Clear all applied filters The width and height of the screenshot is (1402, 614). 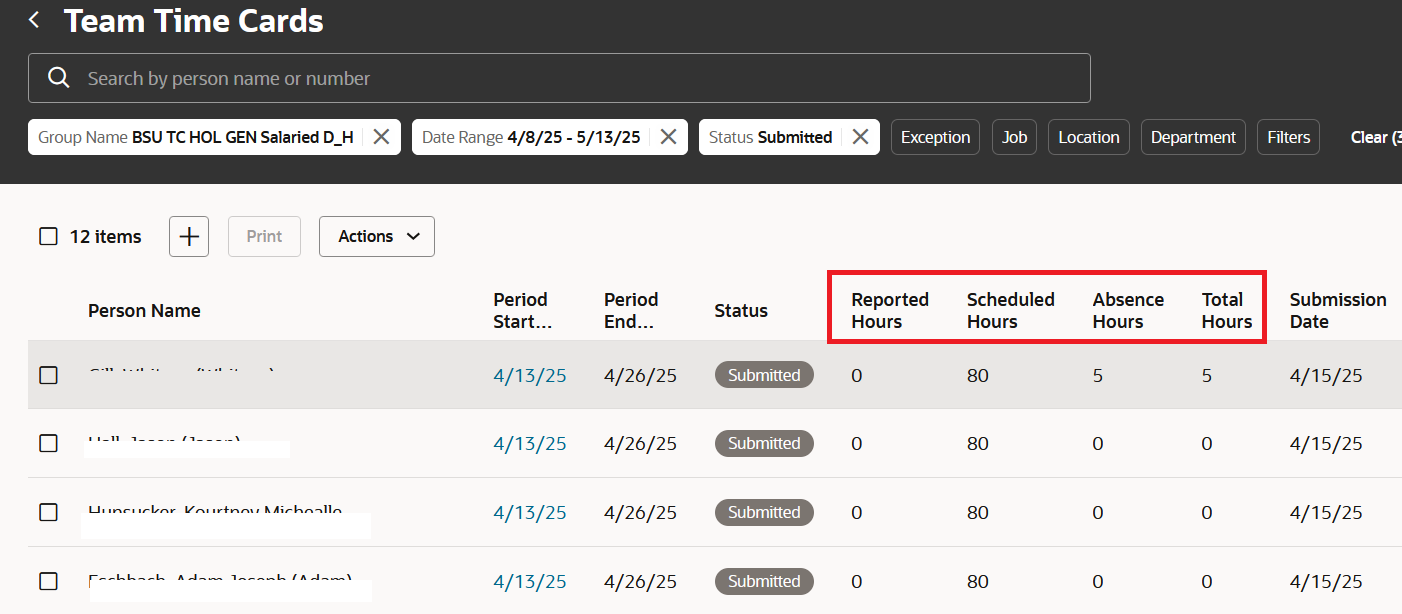(1376, 137)
